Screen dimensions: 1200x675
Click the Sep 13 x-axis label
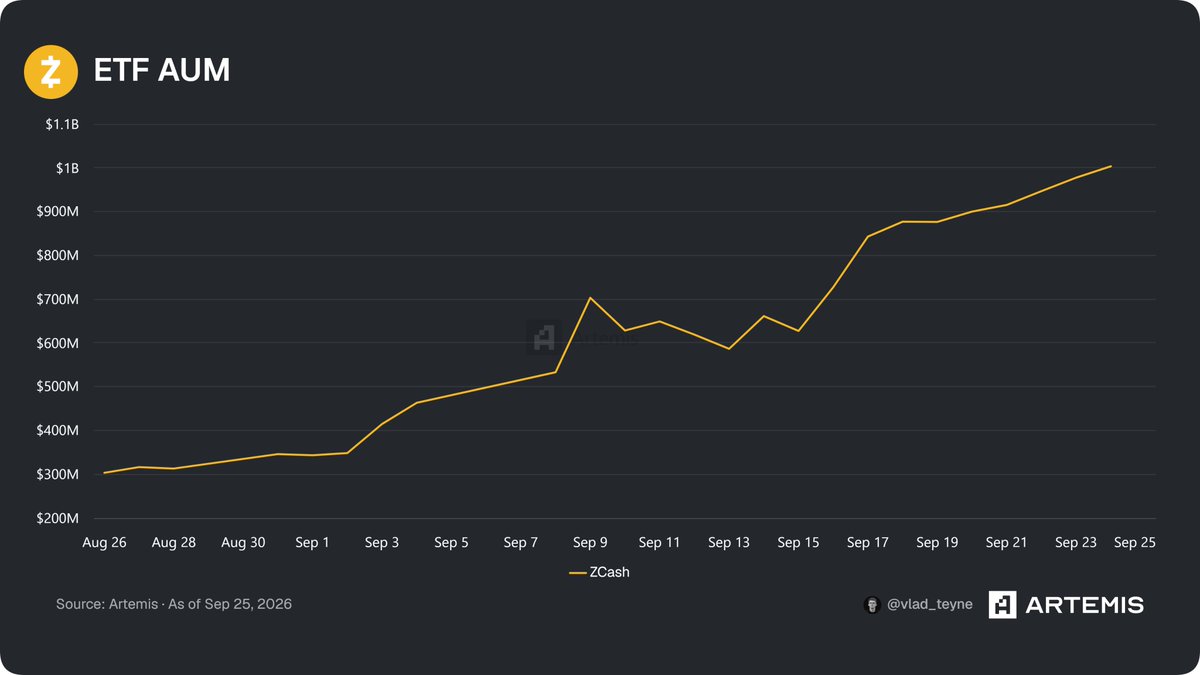click(x=729, y=543)
